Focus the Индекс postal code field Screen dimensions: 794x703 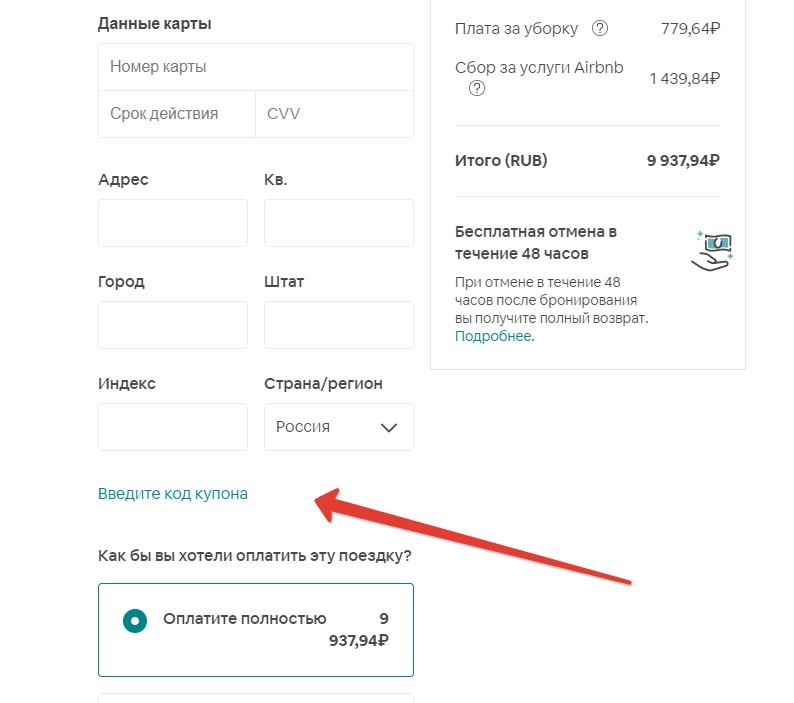[173, 427]
